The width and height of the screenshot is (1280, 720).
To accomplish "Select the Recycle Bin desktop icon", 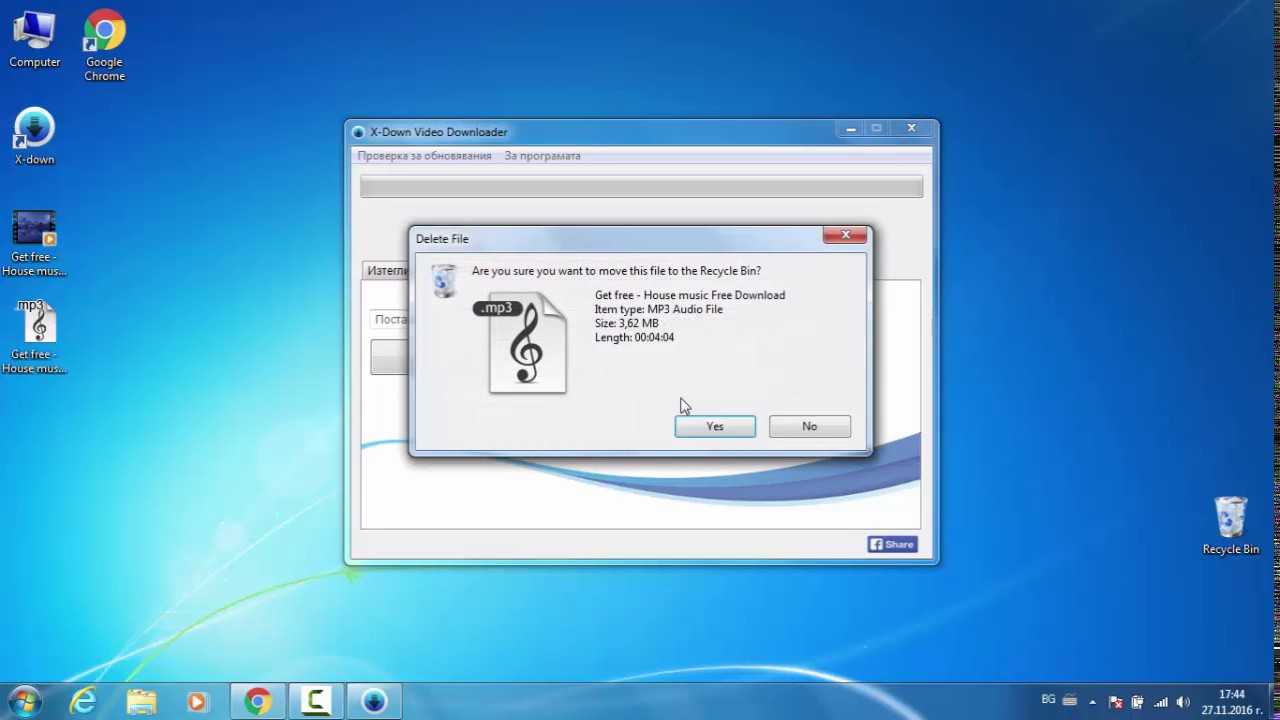I will coord(1231,526).
